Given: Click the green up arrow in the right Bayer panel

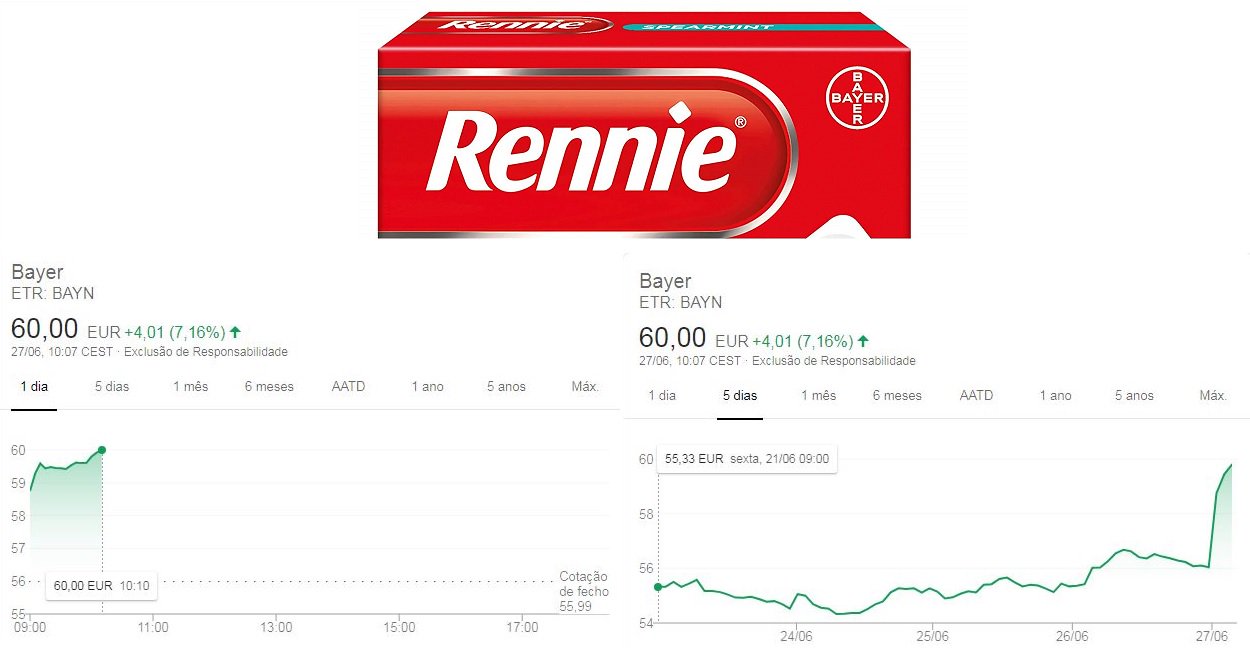Looking at the screenshot, I should click(863, 340).
